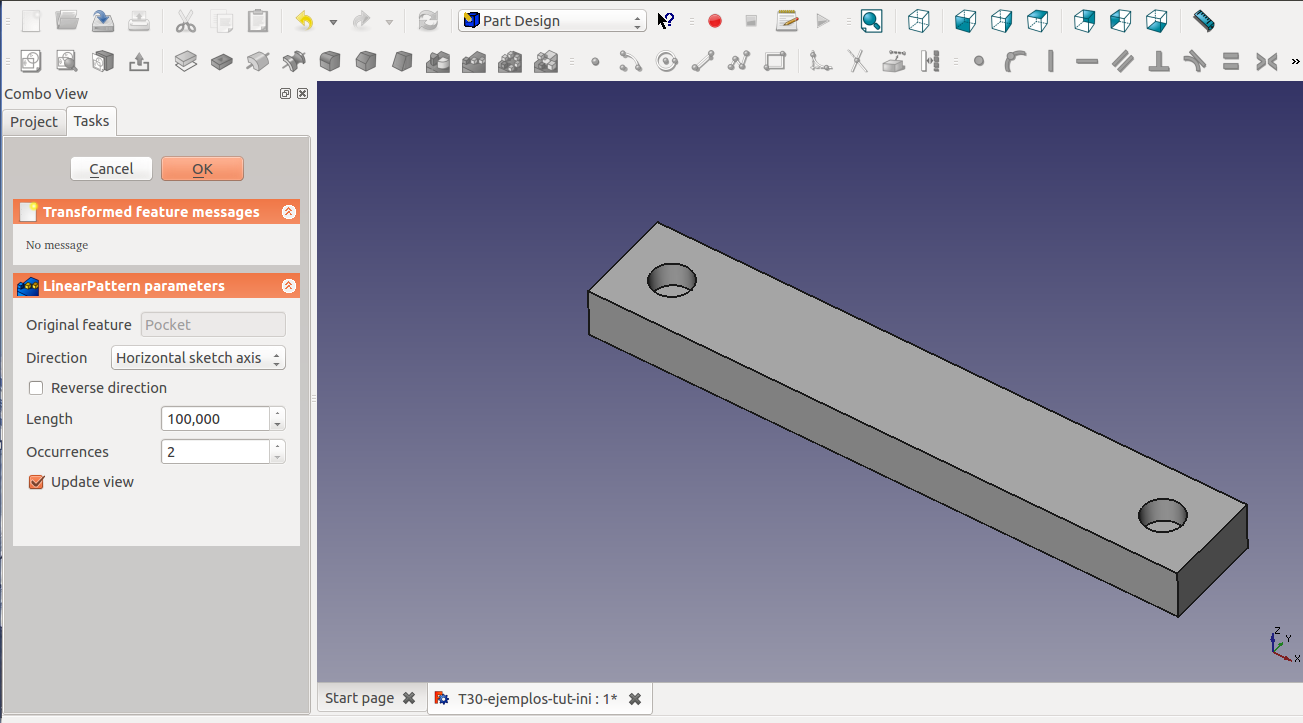Click the Undo arrow icon

click(x=304, y=21)
